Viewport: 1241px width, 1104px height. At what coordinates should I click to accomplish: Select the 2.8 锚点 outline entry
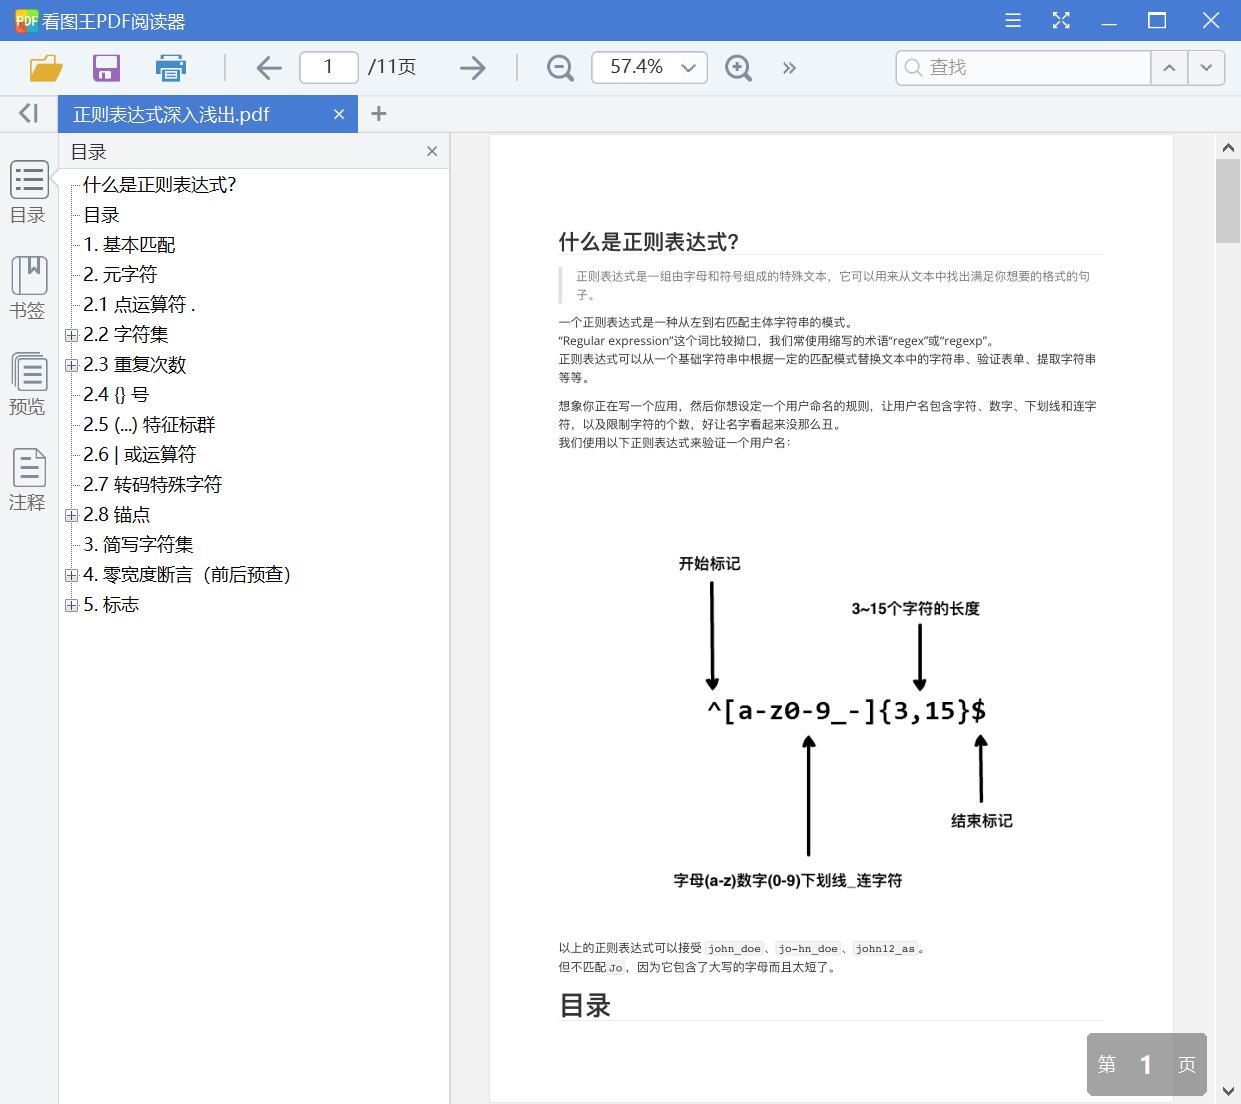(117, 514)
